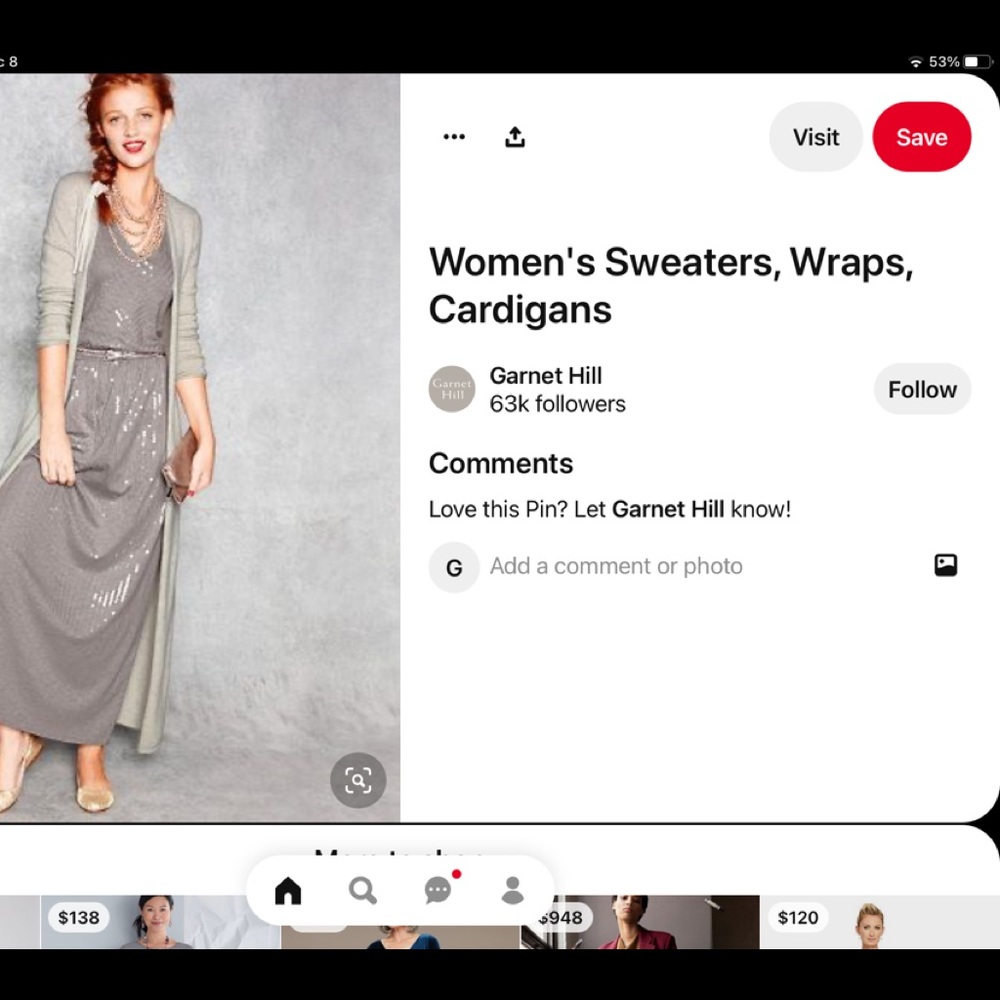The height and width of the screenshot is (1000, 1000).
Task: Tap the share pin icon
Action: click(x=515, y=137)
